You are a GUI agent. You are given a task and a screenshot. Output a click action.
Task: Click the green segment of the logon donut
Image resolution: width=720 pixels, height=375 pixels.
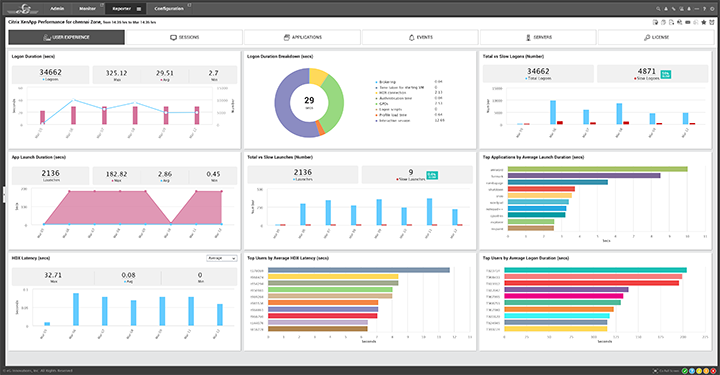coord(335,103)
